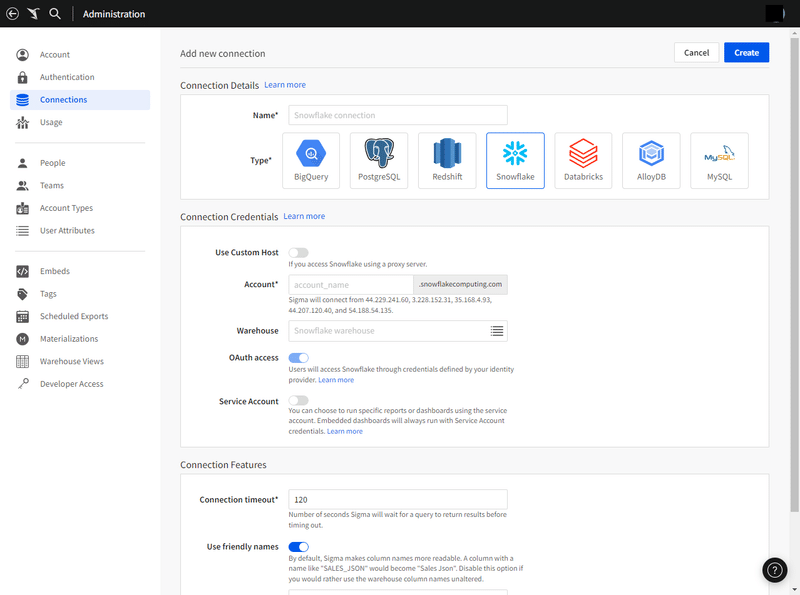Click the Developer Access key icon
Screen dimensions: 800x595
pos(23,384)
